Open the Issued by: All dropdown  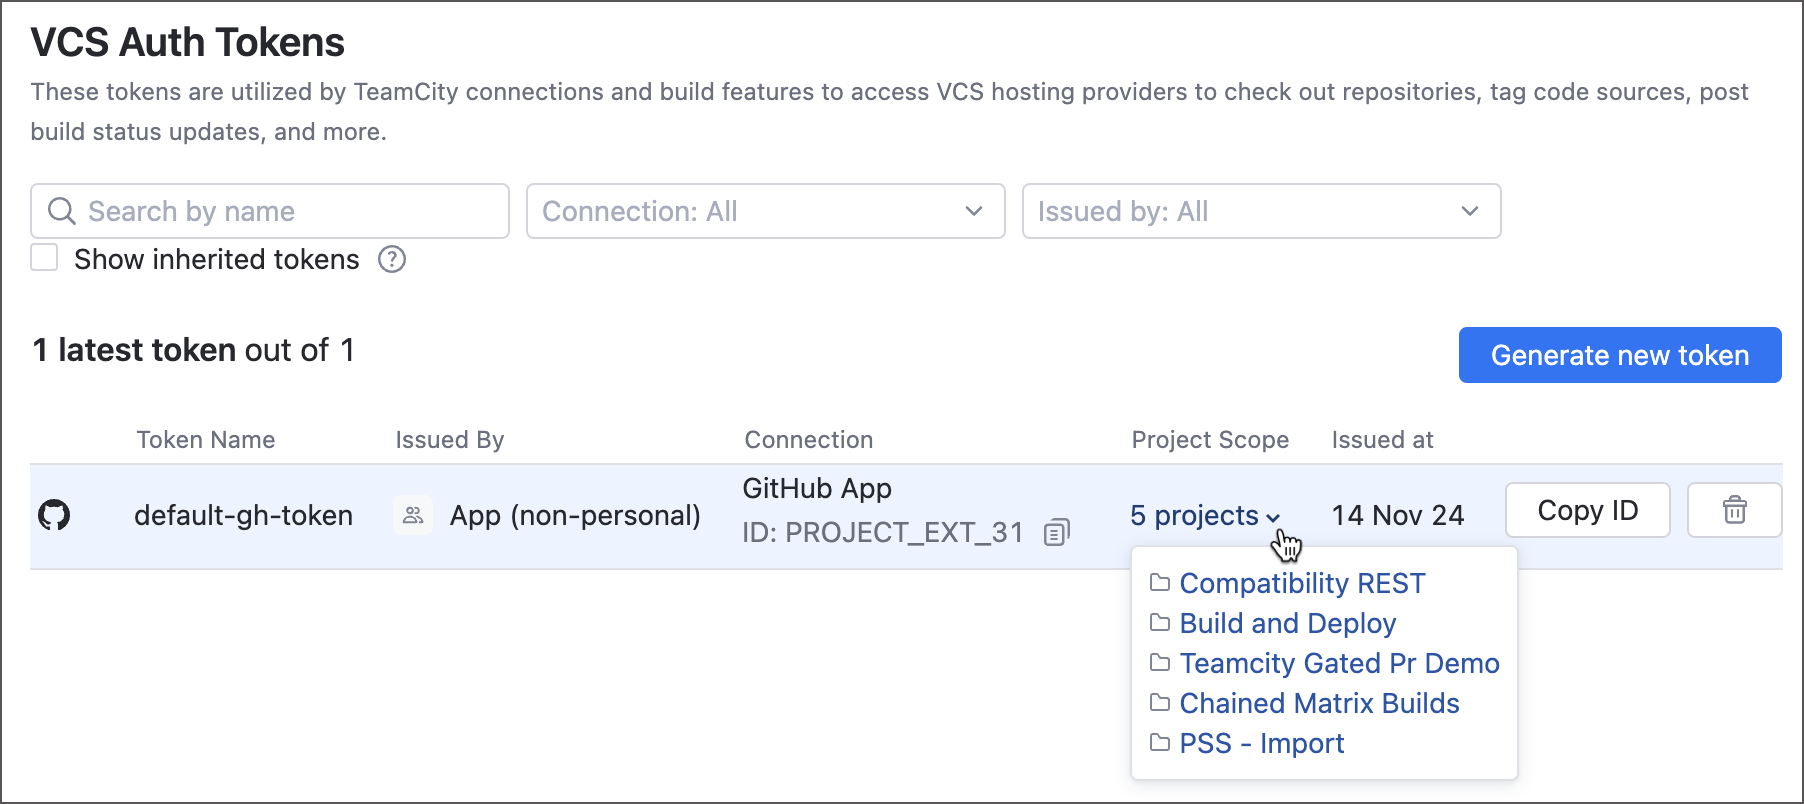pyautogui.click(x=1260, y=211)
